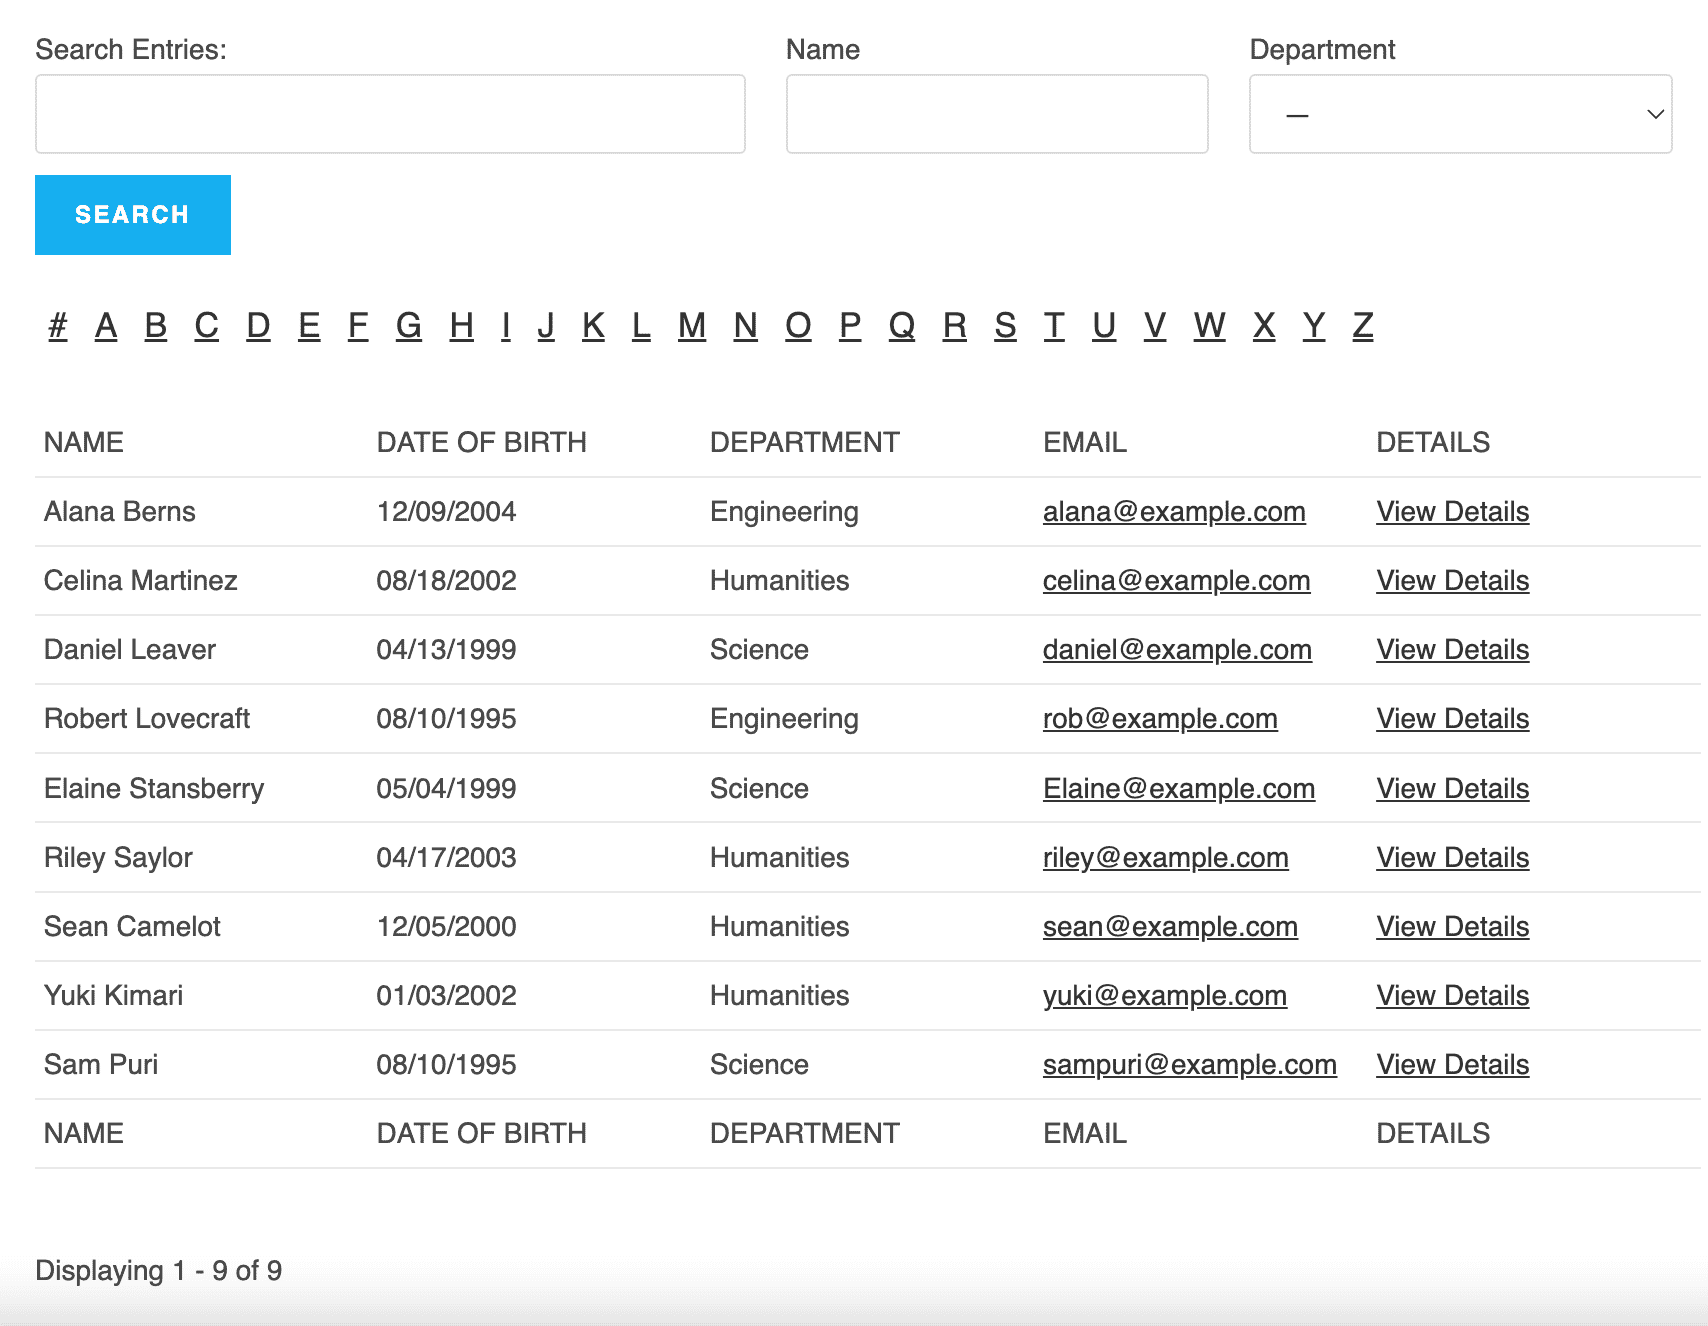View Details for Riley Saylor
Image resolution: width=1708 pixels, height=1326 pixels.
(1453, 858)
